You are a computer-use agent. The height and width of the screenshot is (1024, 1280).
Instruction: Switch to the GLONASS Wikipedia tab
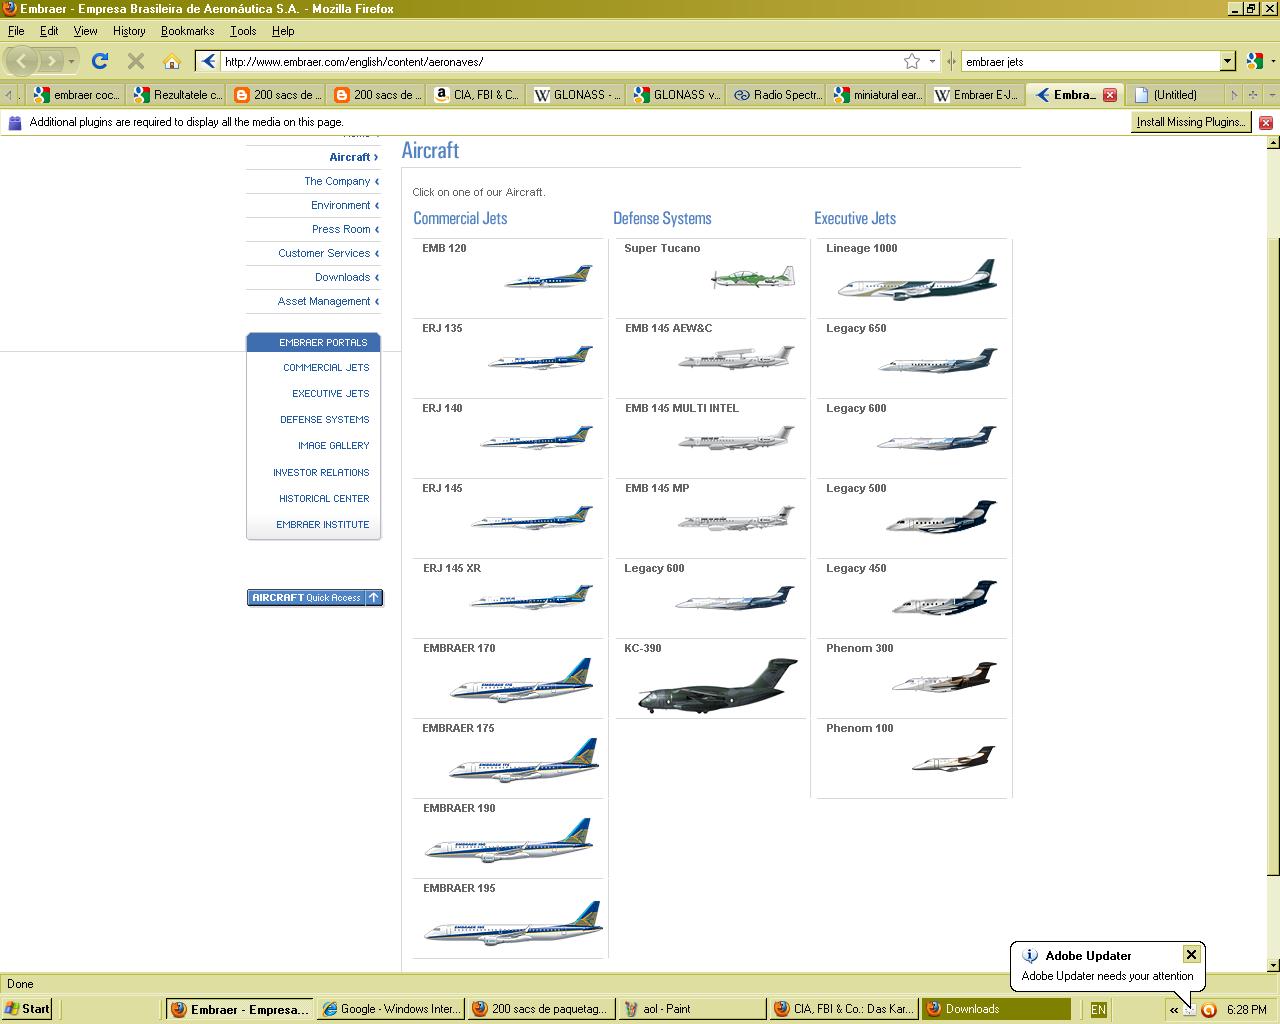(576, 95)
